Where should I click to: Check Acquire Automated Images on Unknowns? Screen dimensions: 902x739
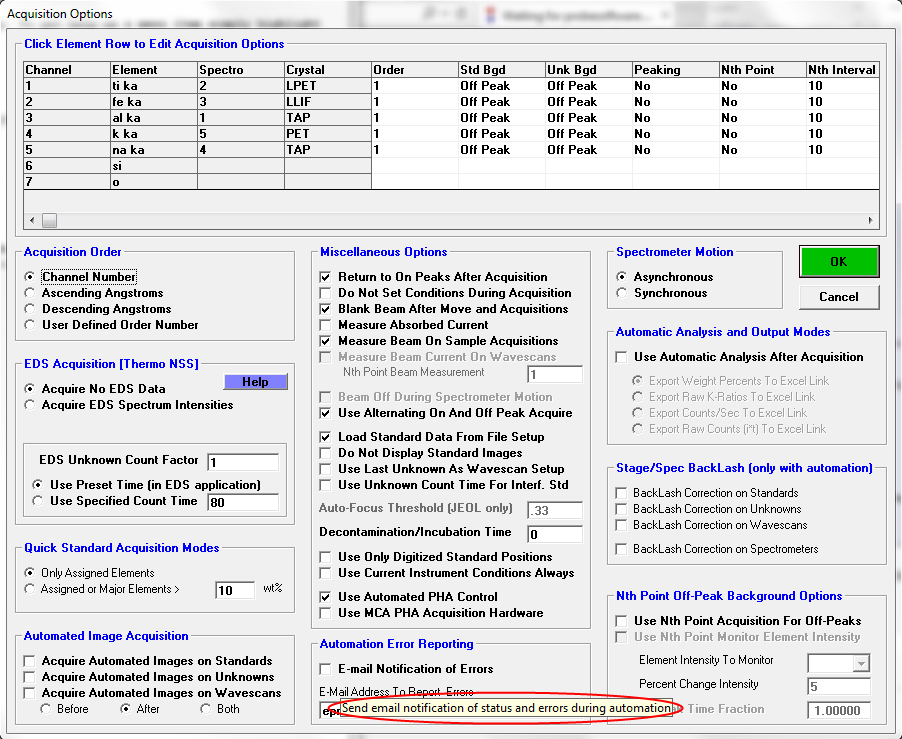[x=31, y=677]
